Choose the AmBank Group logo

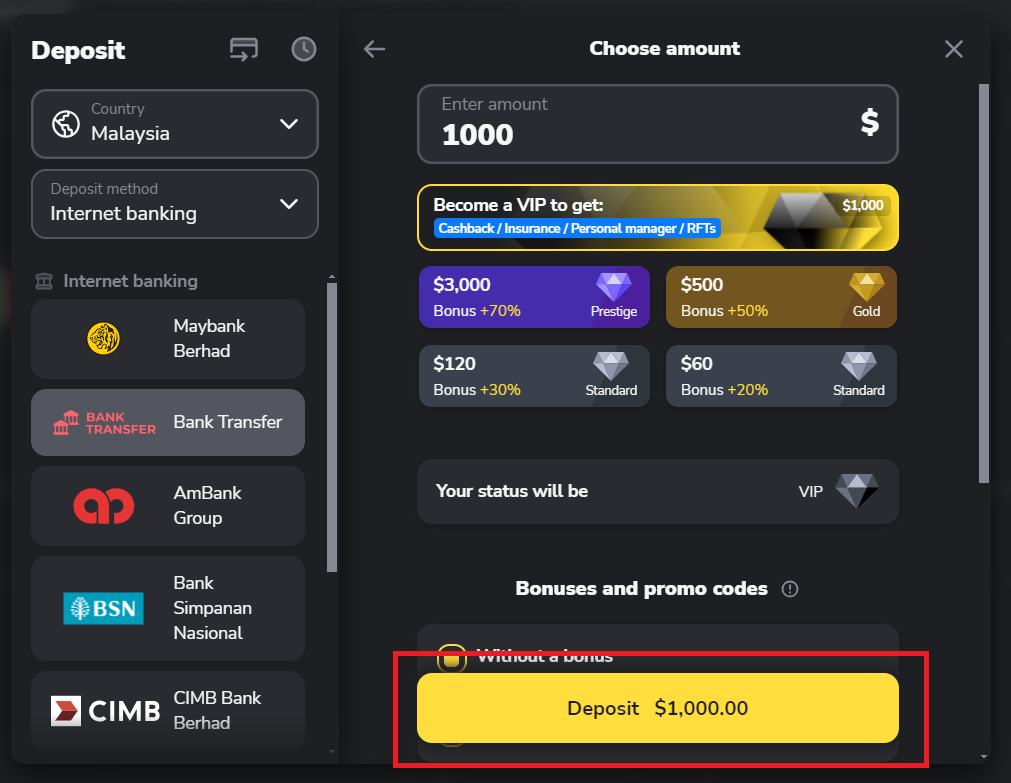[x=103, y=505]
